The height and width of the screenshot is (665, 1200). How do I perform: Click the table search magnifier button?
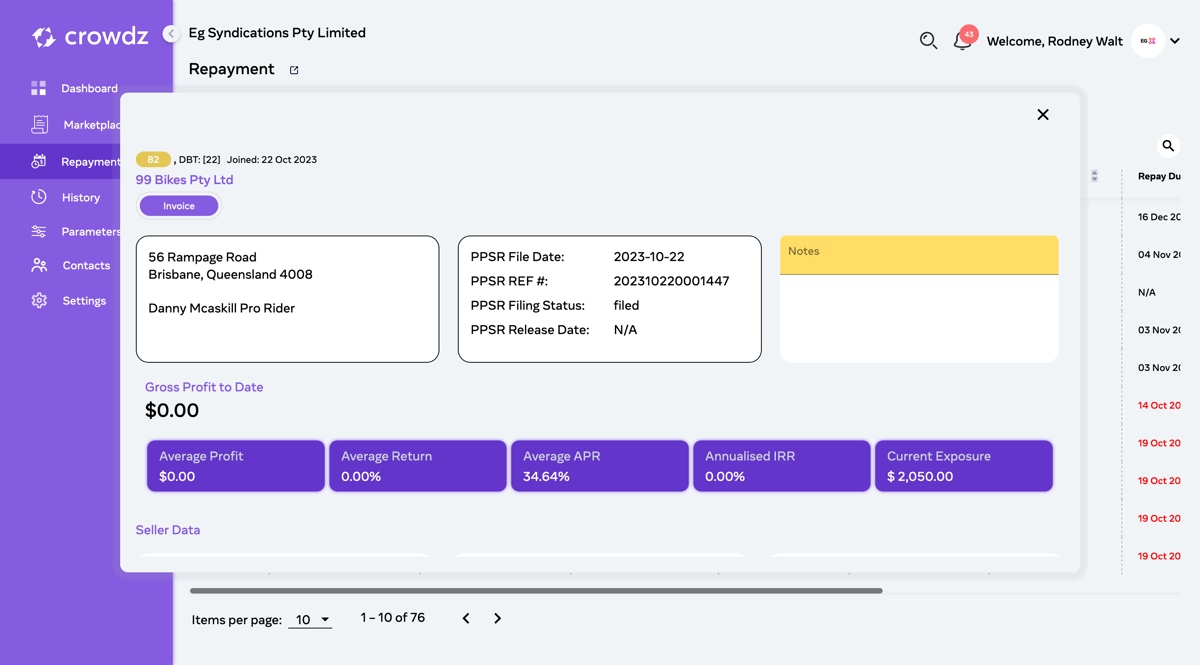[1168, 146]
